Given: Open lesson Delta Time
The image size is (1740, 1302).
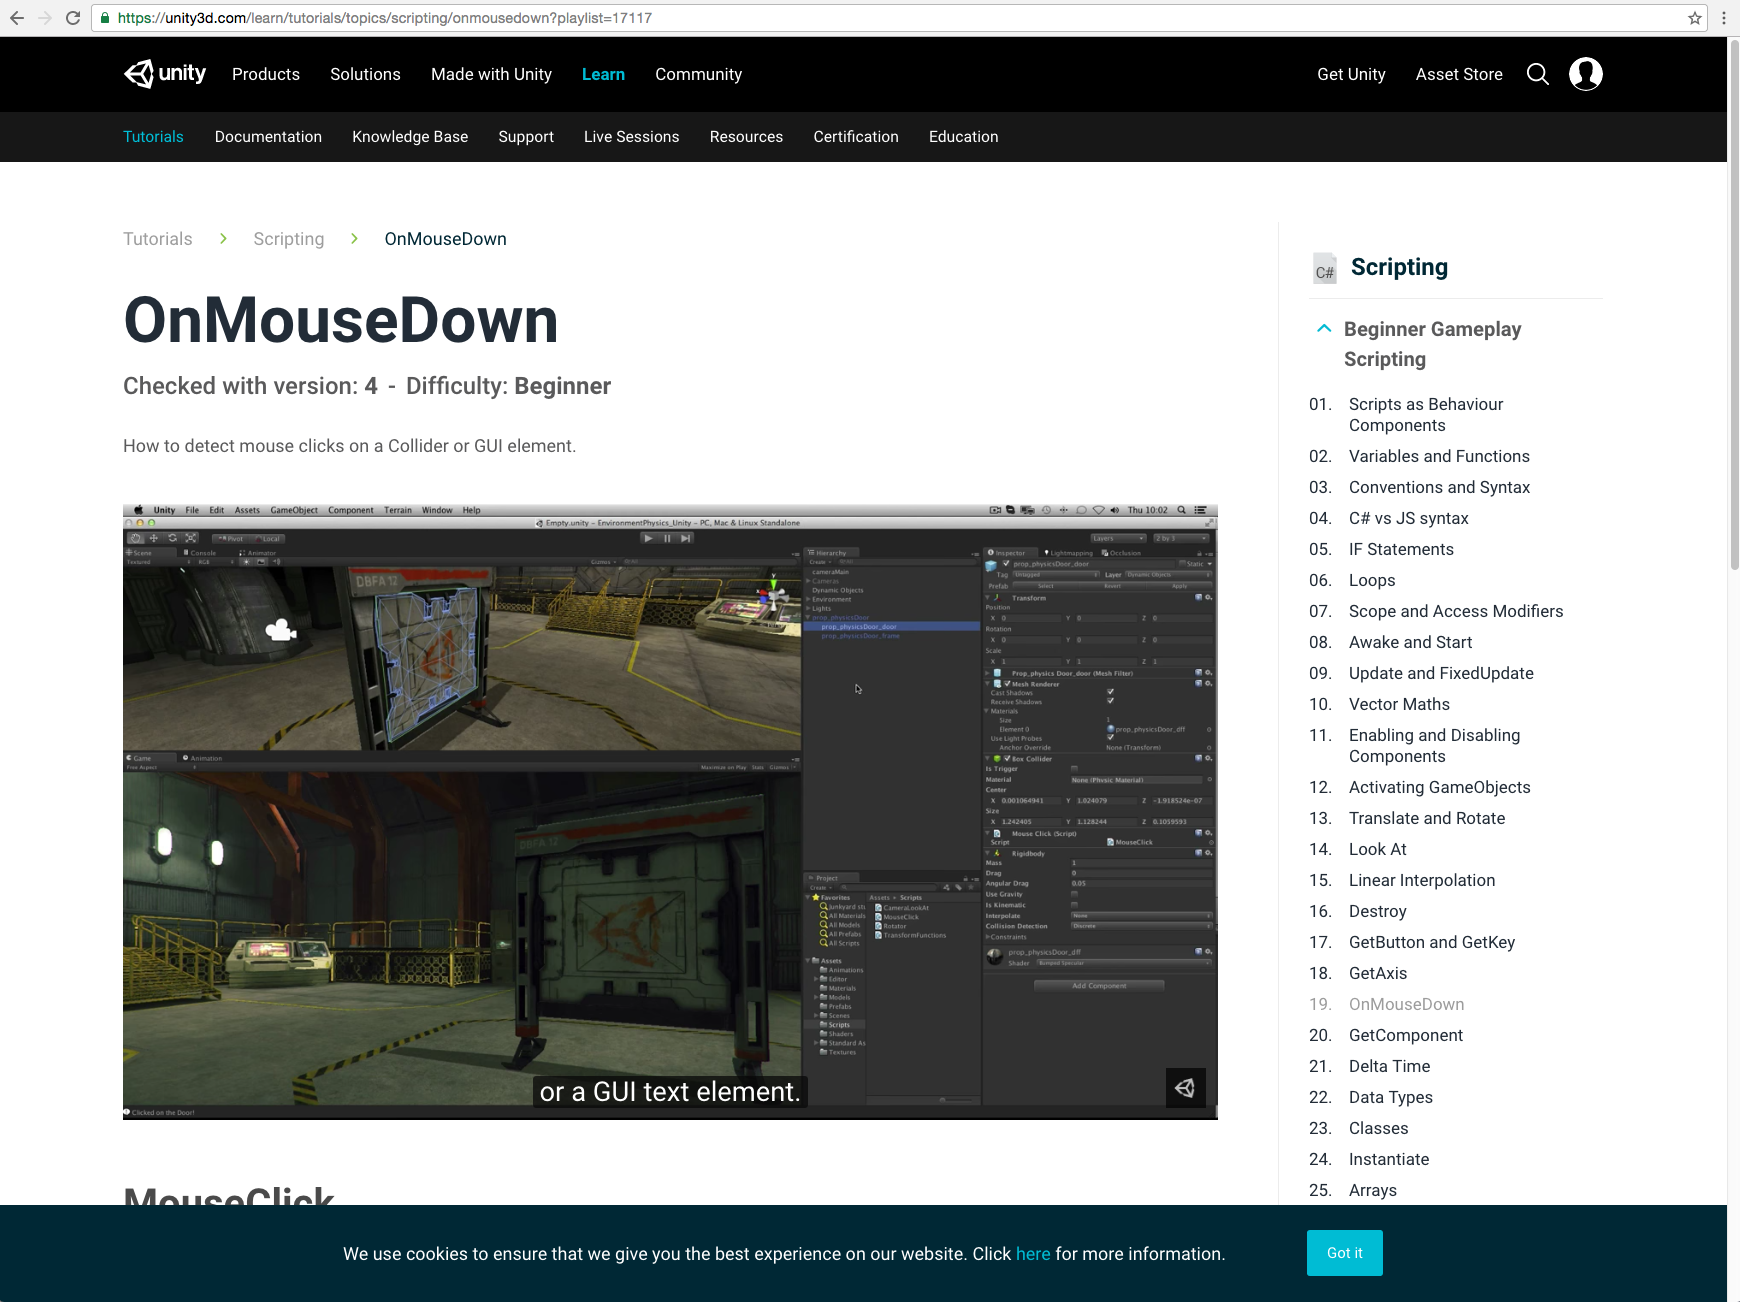Looking at the screenshot, I should [x=1389, y=1066].
